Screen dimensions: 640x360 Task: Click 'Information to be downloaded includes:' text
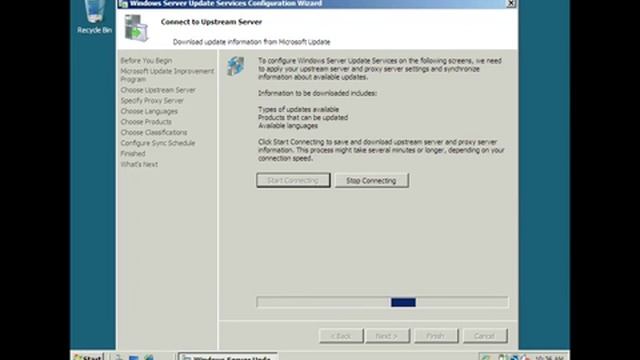pos(318,93)
